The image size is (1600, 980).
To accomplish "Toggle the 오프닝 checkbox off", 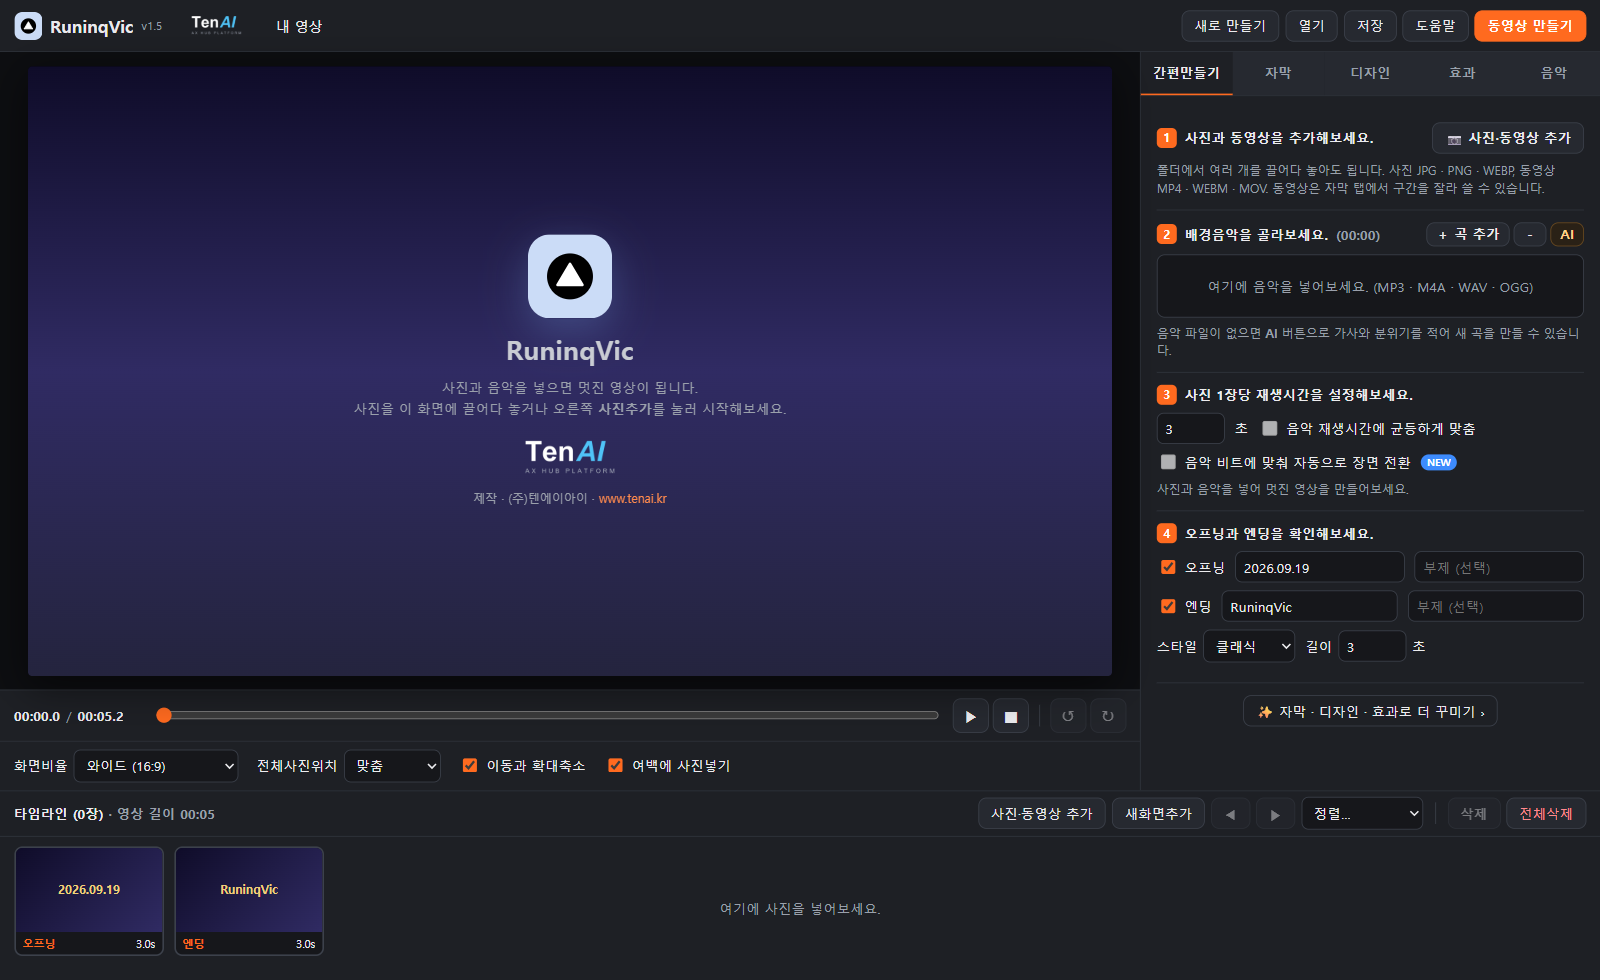I will click(x=1168, y=567).
